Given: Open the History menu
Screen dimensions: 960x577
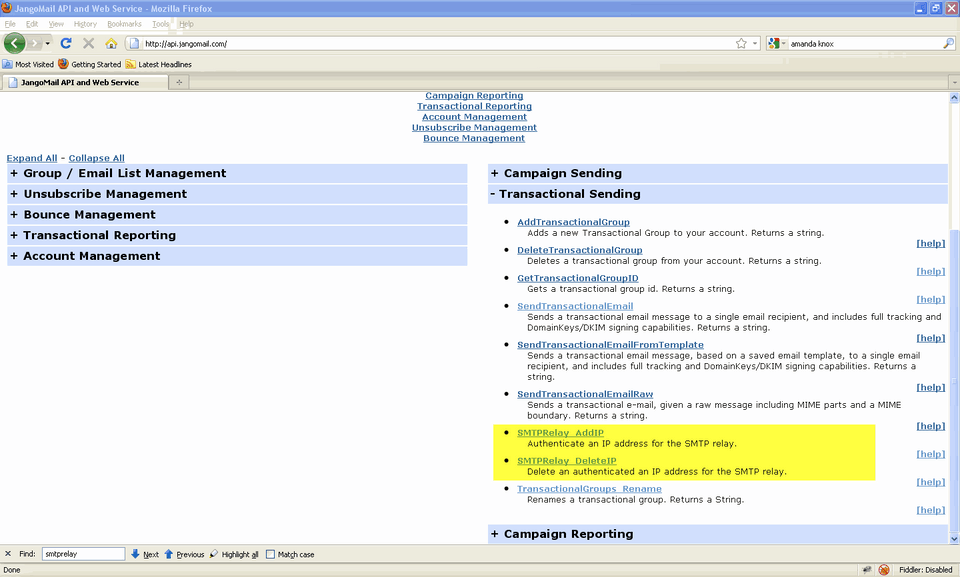Looking at the screenshot, I should (x=85, y=24).
